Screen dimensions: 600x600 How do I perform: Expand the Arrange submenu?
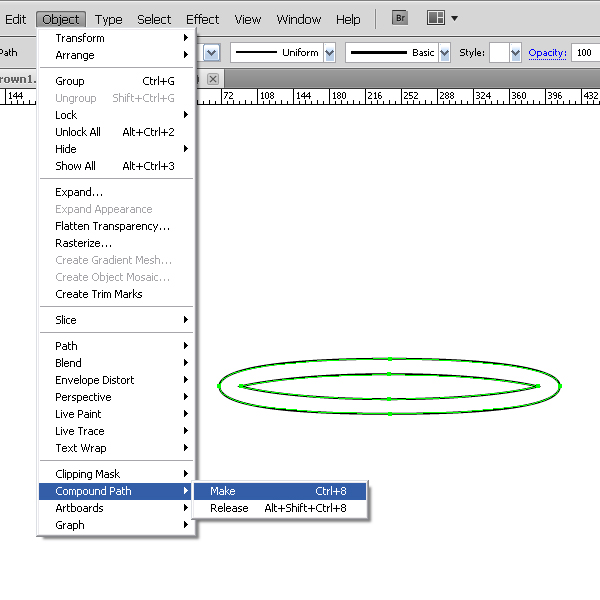116,55
